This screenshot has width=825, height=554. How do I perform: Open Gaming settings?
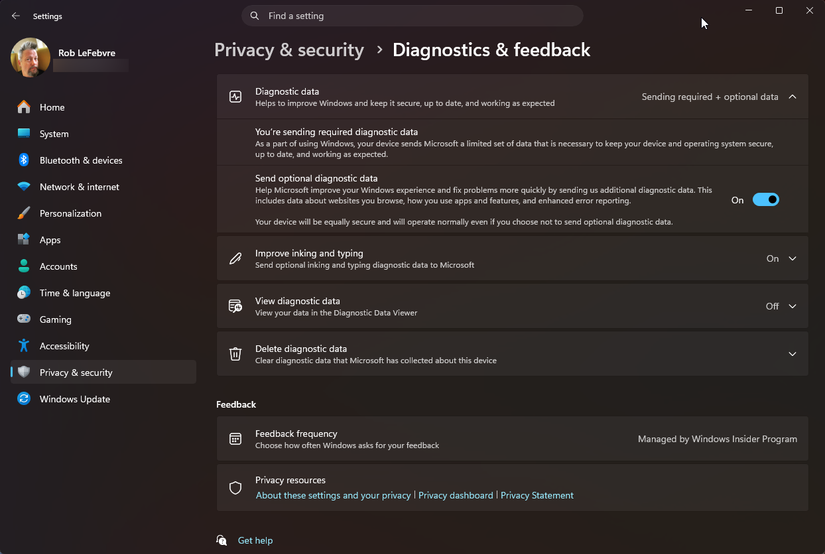click(x=104, y=319)
